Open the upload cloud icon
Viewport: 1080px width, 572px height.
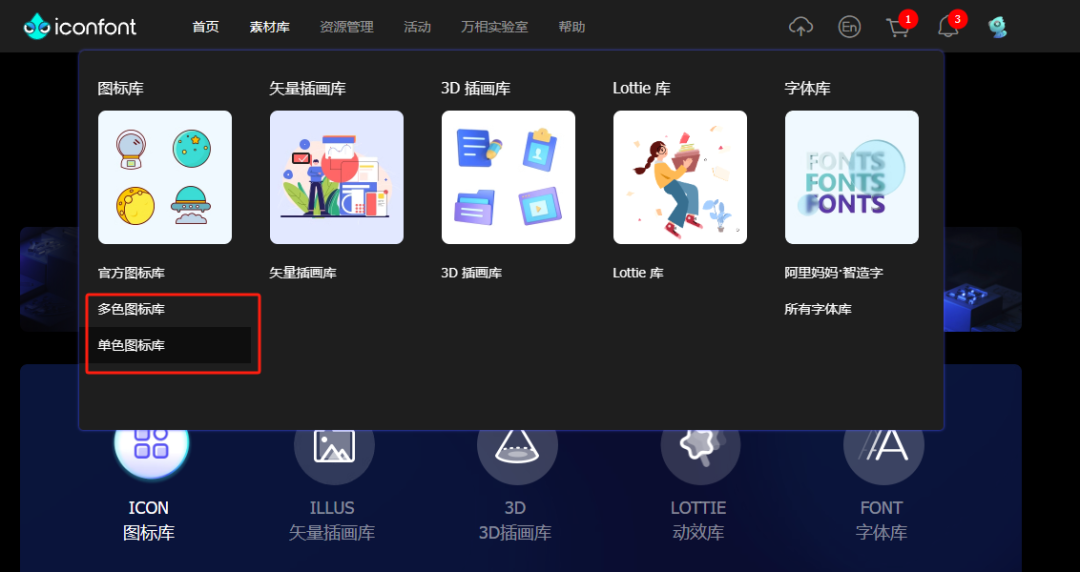click(800, 27)
